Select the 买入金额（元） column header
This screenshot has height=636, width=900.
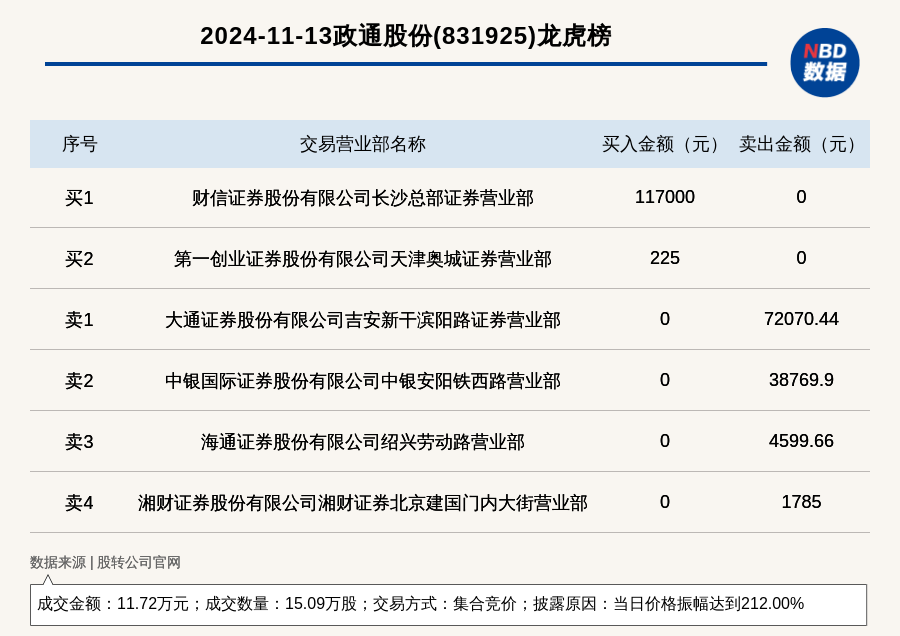[x=665, y=144]
